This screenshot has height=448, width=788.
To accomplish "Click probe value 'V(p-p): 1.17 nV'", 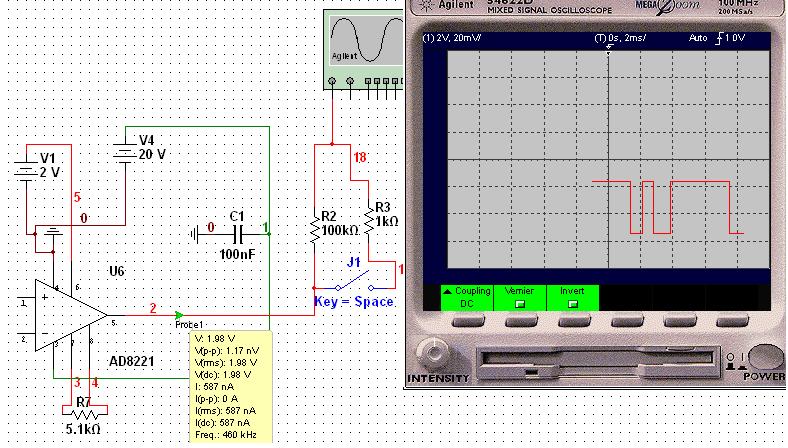I will [227, 350].
